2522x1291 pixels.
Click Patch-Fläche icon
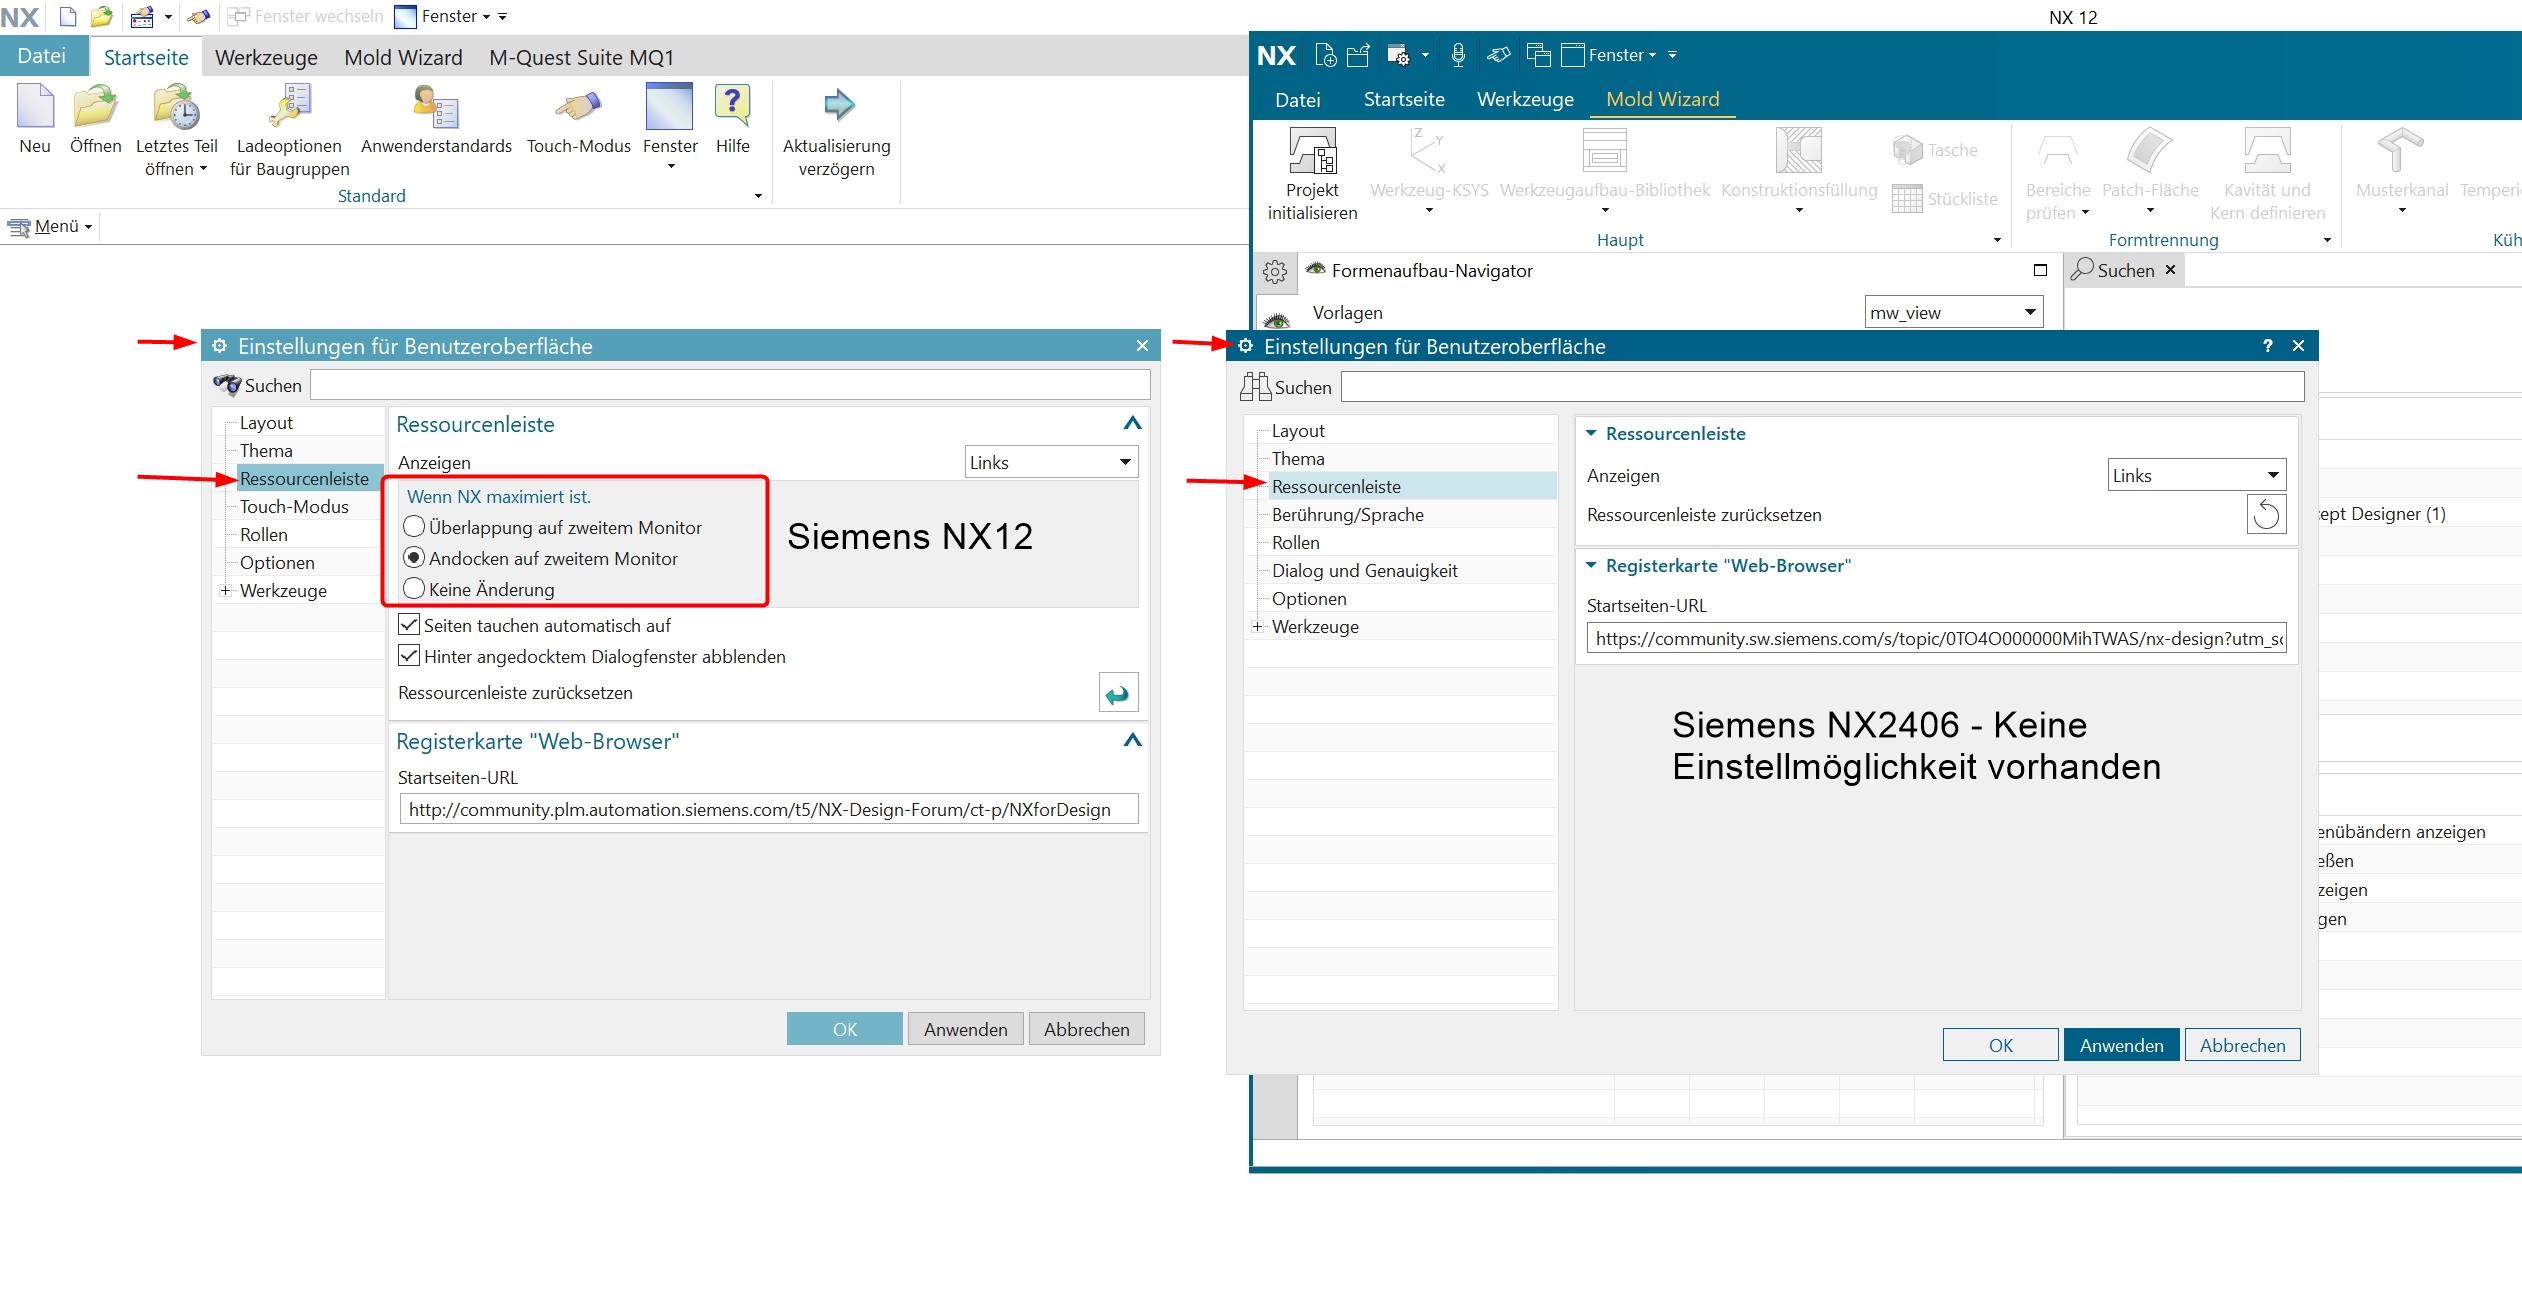[x=2150, y=150]
